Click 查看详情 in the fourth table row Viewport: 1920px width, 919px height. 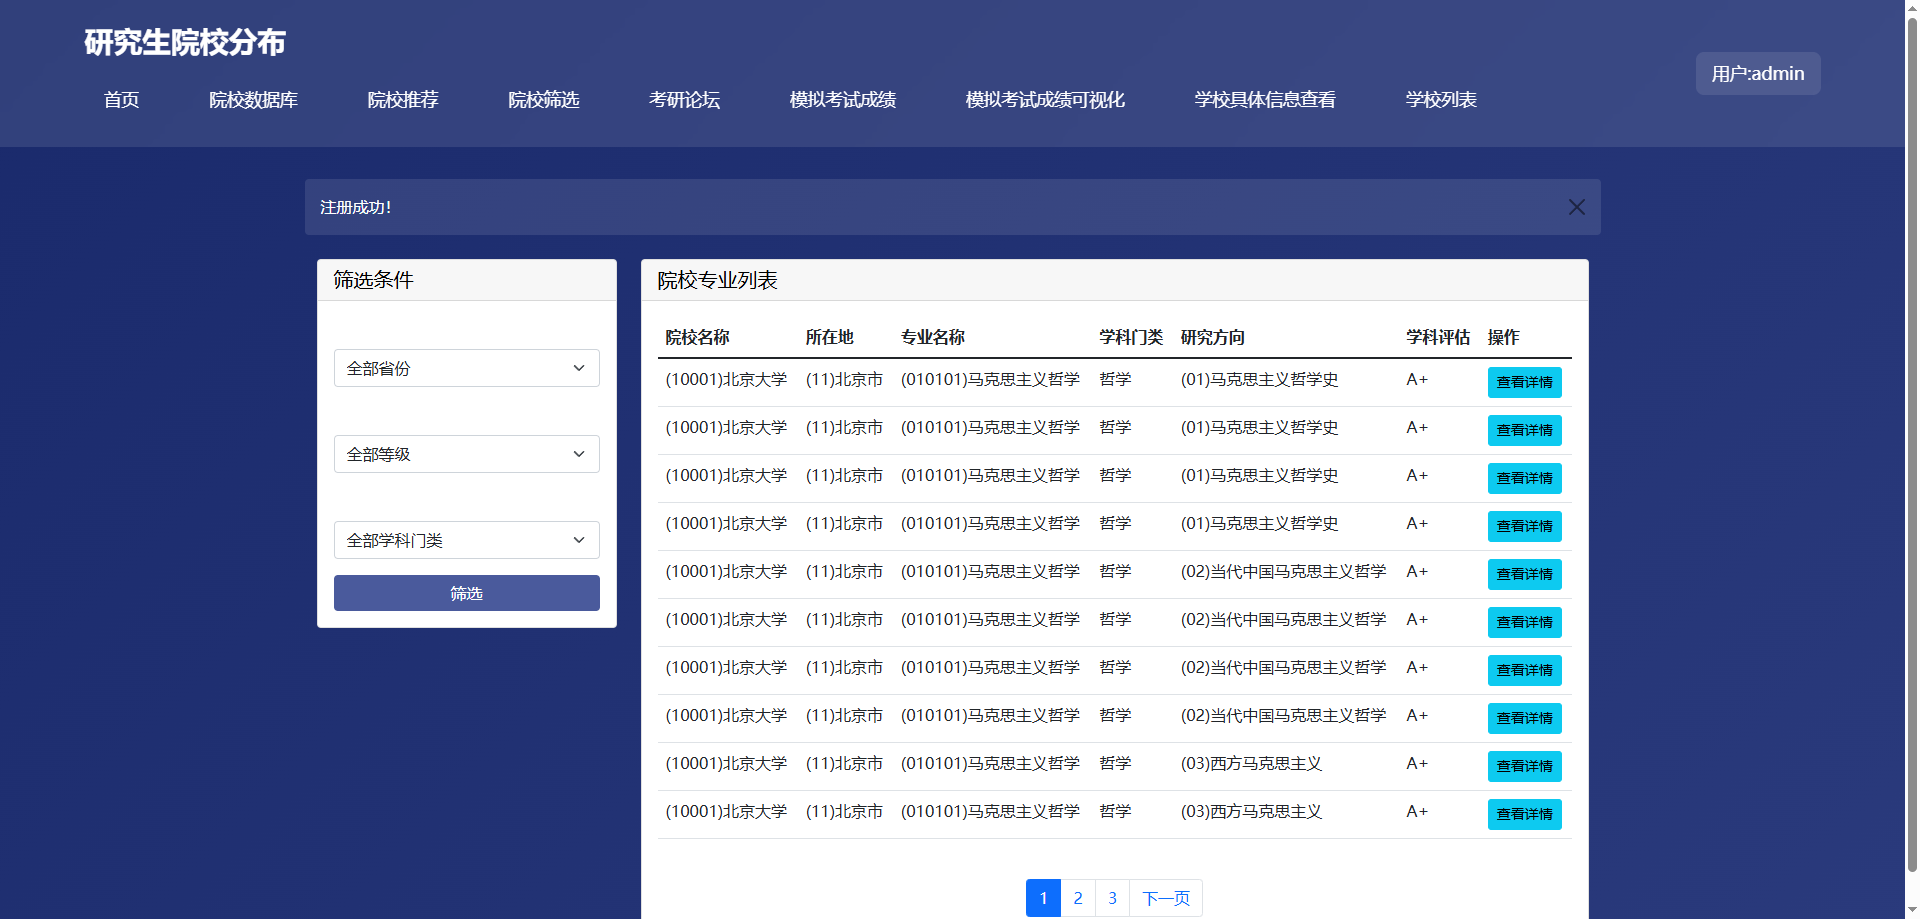[x=1525, y=526]
